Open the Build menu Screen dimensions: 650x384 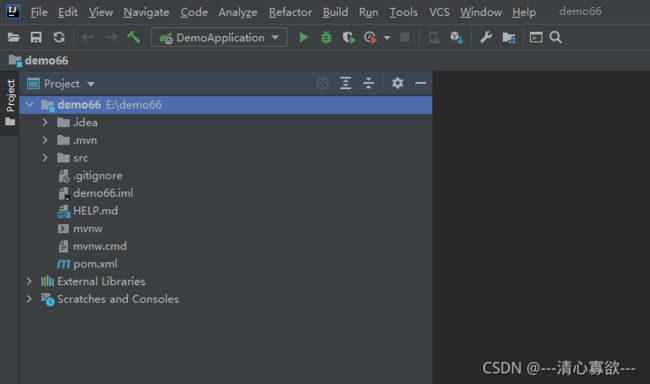tap(335, 12)
